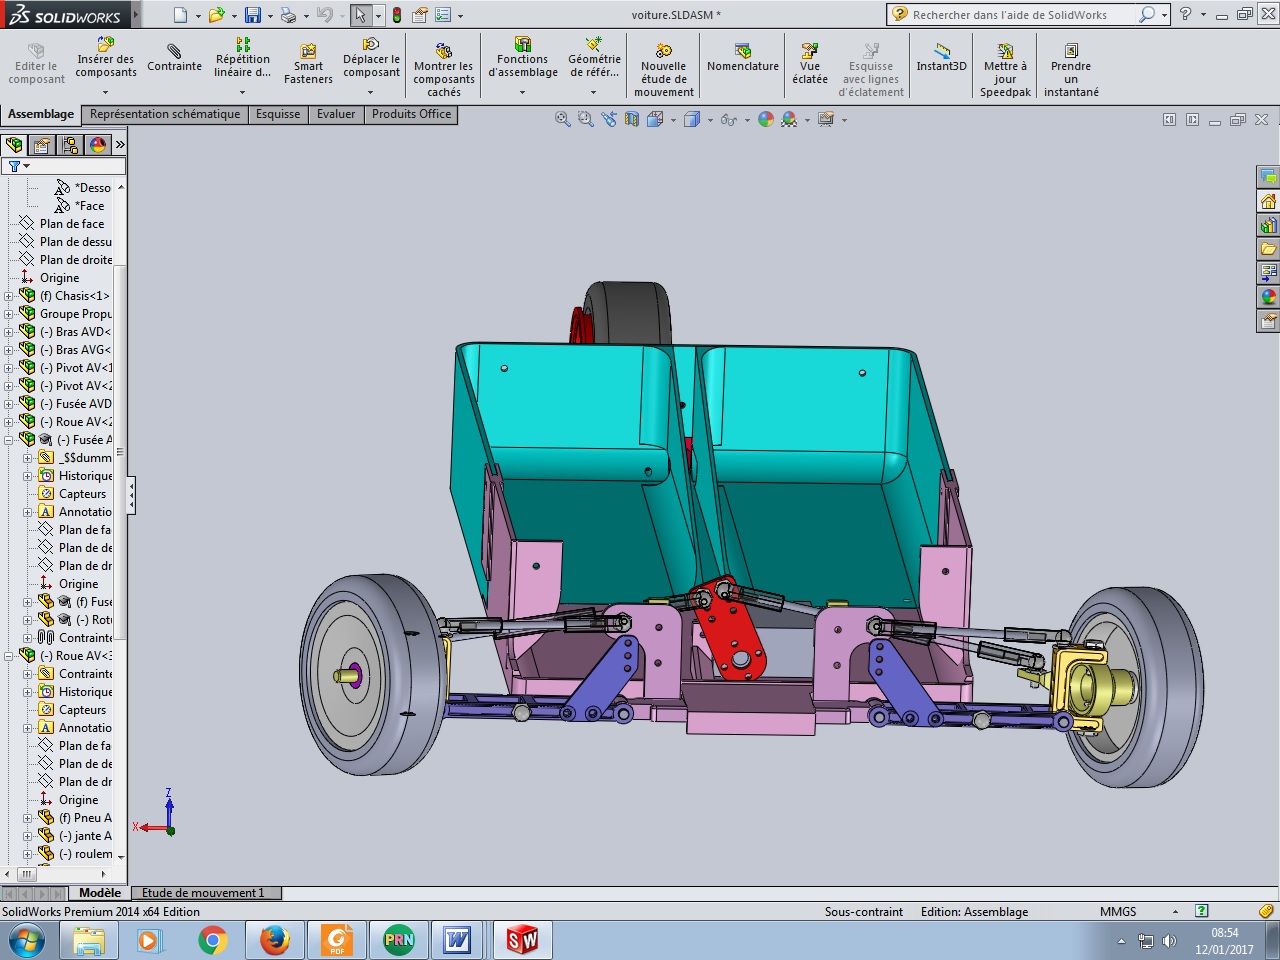Open the Déplacer le composant dropdown arrow
The width and height of the screenshot is (1280, 960).
tap(371, 92)
